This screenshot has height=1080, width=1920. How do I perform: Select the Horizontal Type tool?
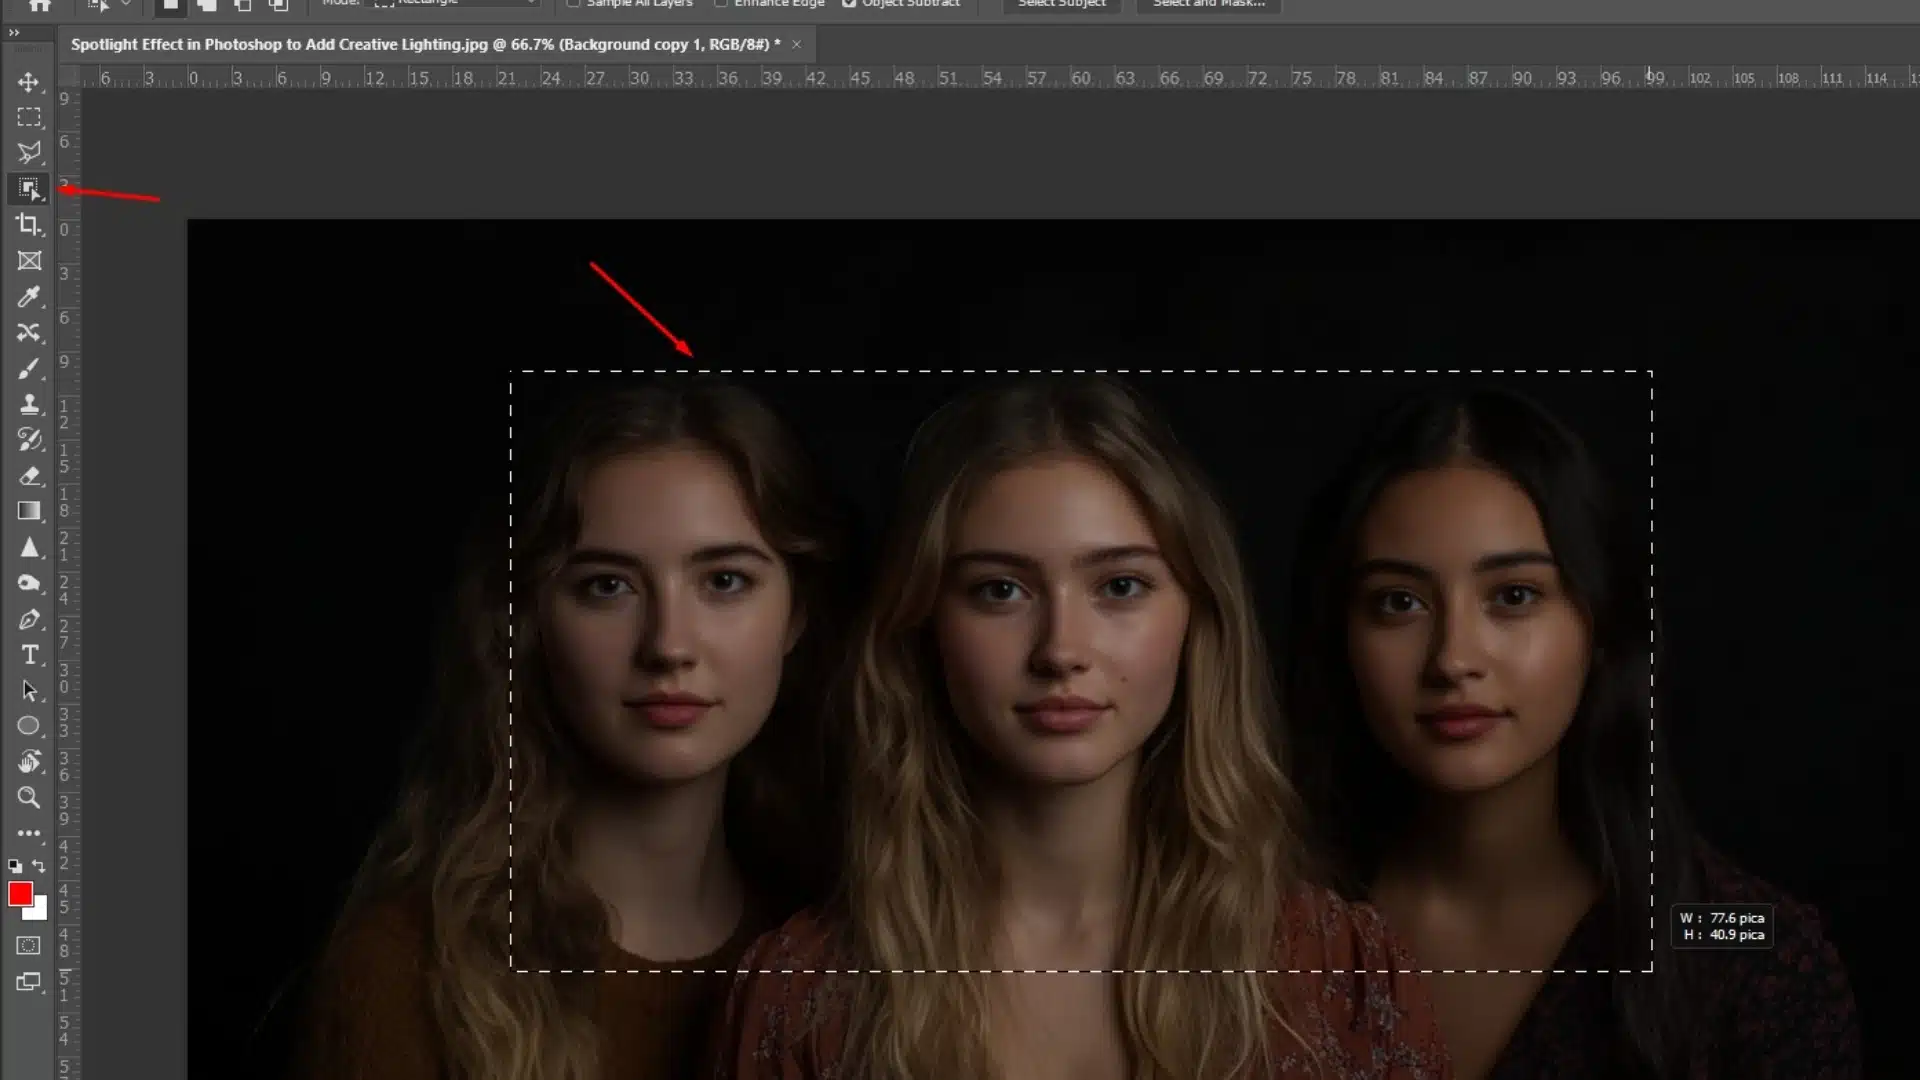(29, 655)
